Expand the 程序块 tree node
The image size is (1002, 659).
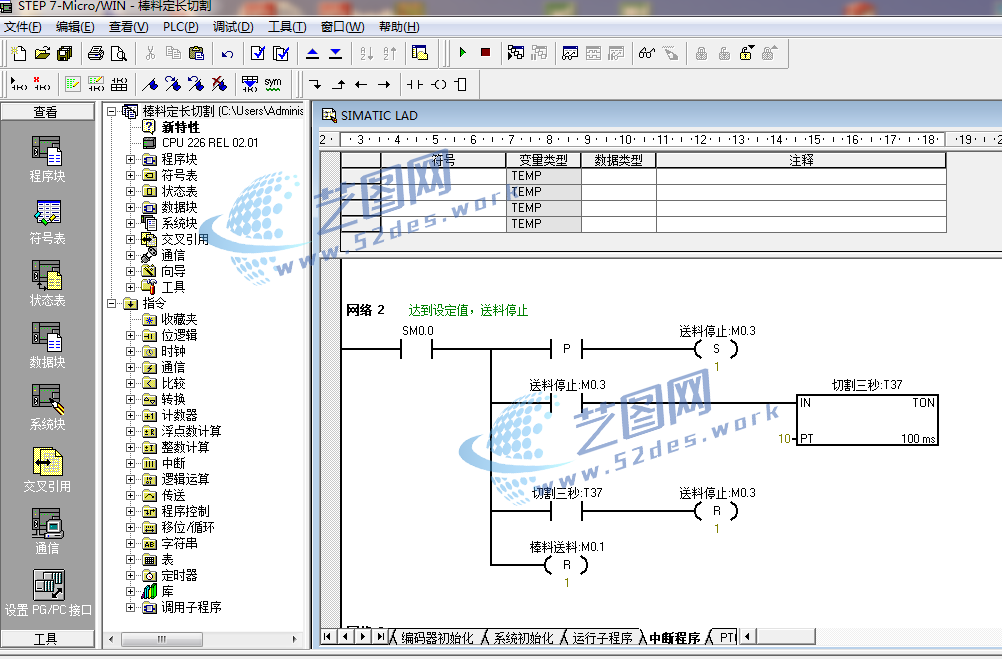click(130, 159)
